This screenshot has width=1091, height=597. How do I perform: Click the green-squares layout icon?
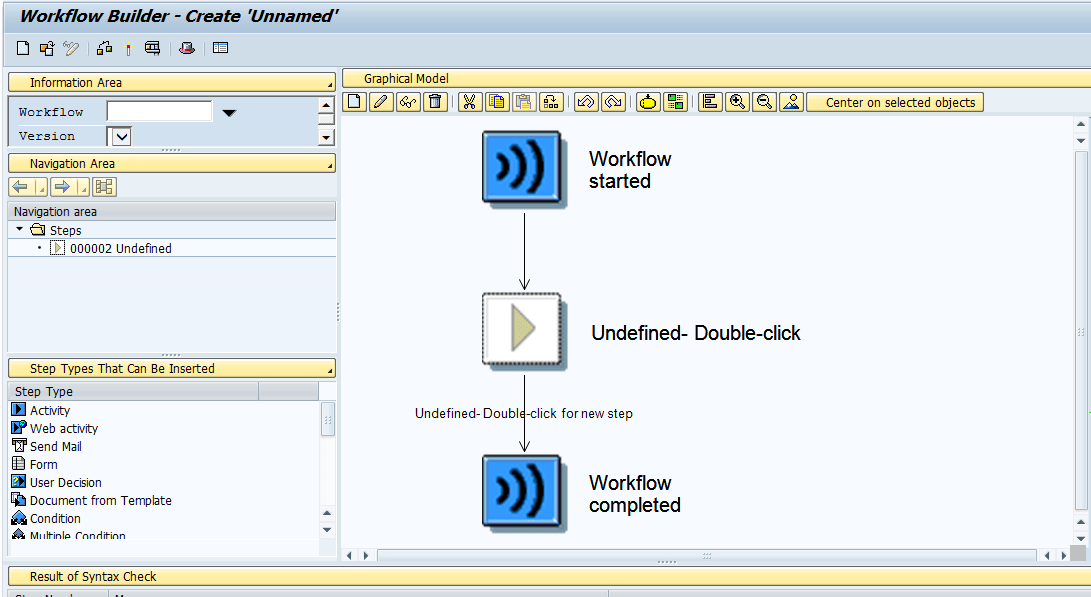pyautogui.click(x=675, y=102)
